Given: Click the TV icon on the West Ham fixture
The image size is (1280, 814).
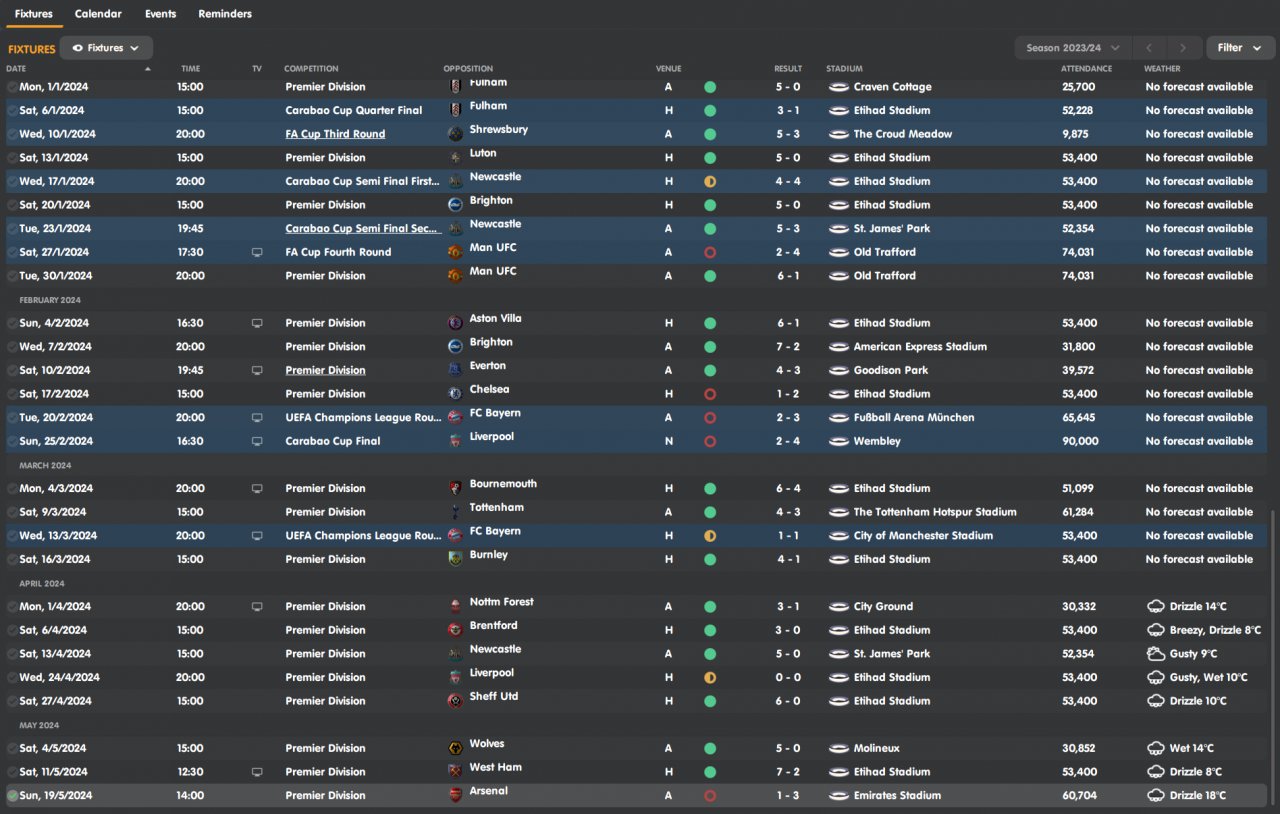Looking at the screenshot, I should point(257,772).
